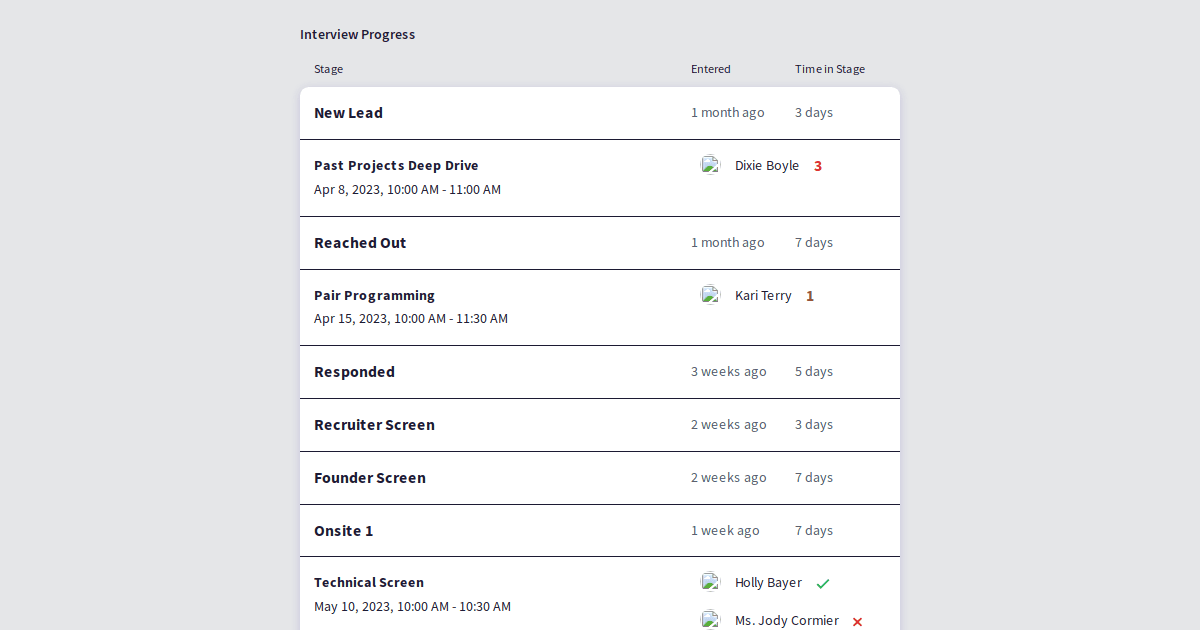This screenshot has width=1200, height=630.
Task: Click the Entered column header
Action: (x=711, y=69)
